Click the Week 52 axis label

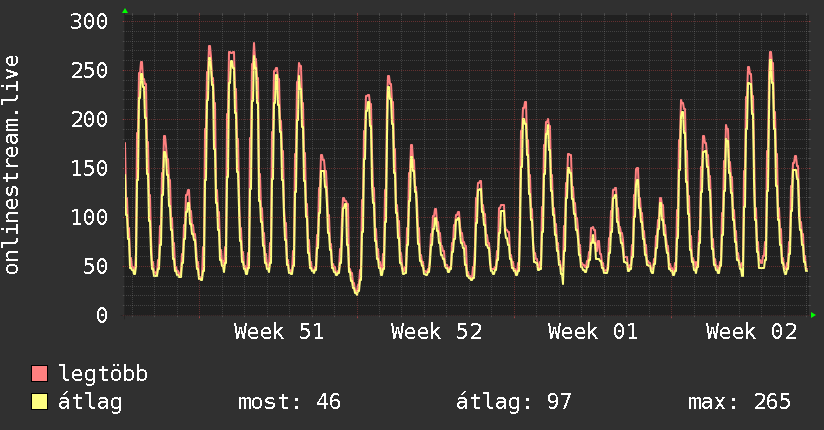click(437, 332)
